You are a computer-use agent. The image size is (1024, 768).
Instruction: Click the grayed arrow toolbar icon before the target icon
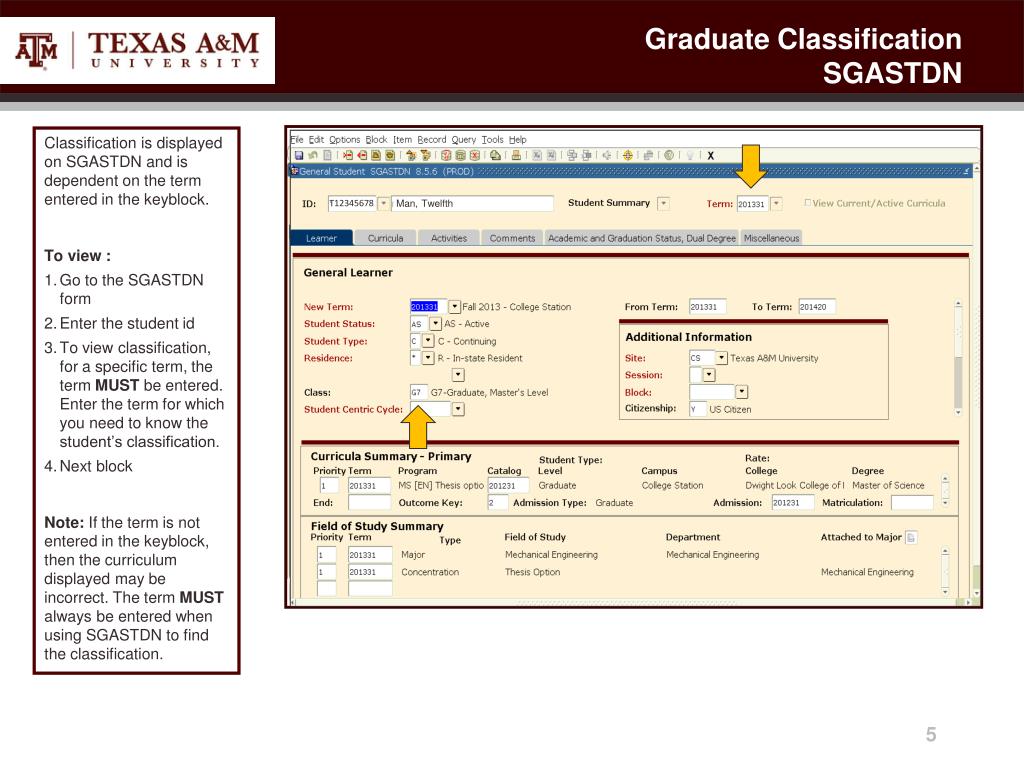click(x=607, y=155)
